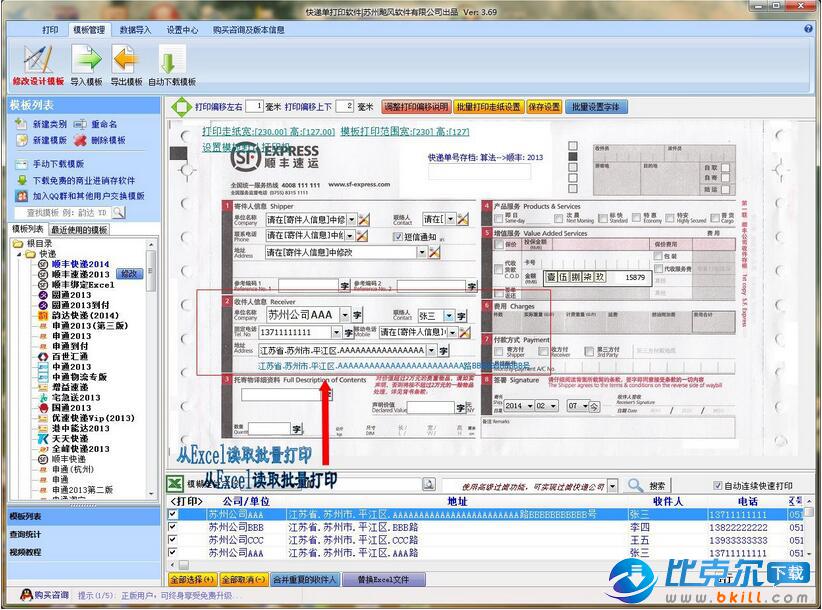This screenshot has height=610, width=822.
Task: Click the 批量设置字体 button
Action: [596, 107]
